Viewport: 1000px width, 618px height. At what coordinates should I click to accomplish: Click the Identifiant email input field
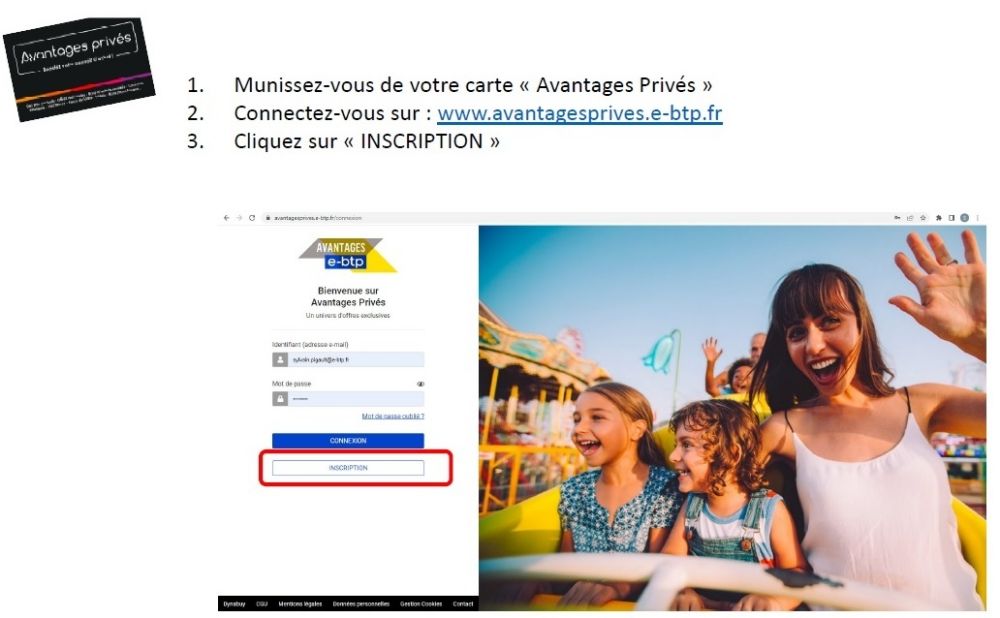tap(348, 360)
